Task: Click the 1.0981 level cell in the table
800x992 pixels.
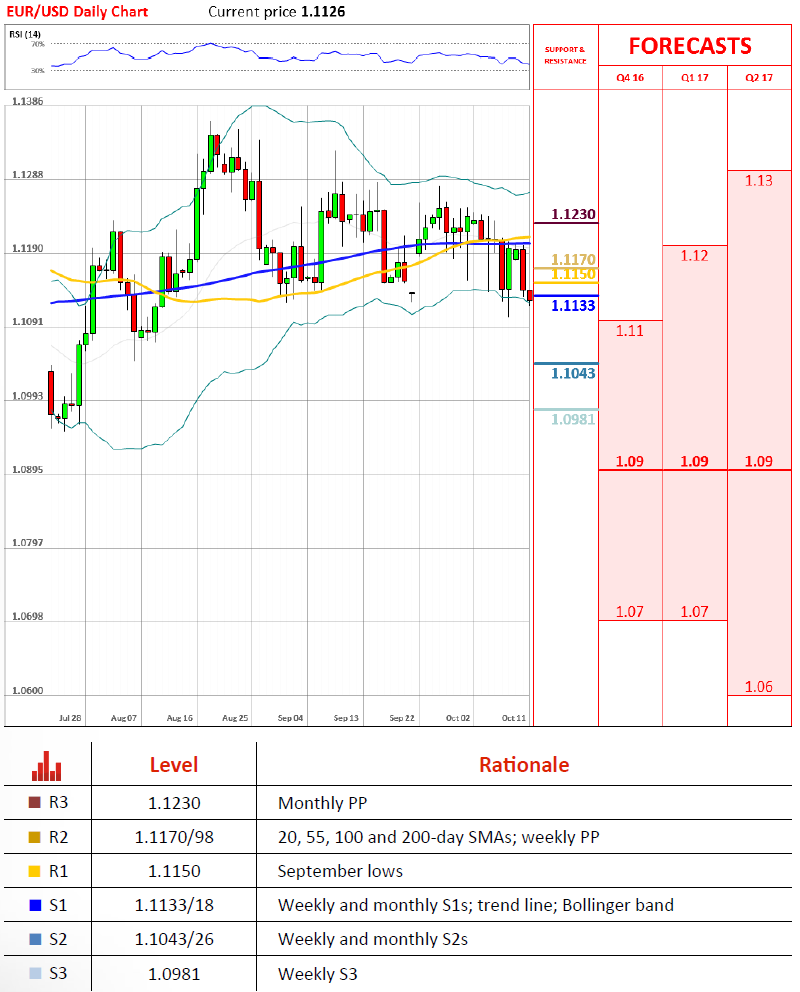Action: [x=174, y=974]
